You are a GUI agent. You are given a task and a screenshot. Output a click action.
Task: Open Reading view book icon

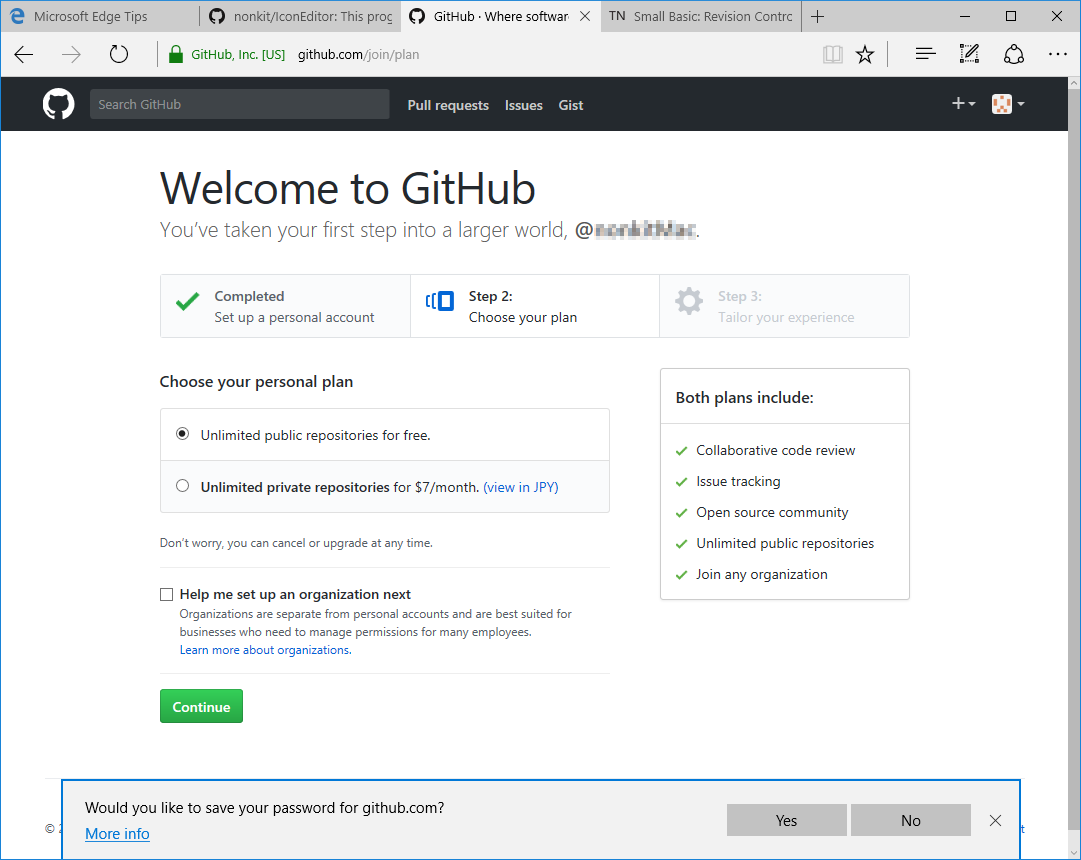pyautogui.click(x=833, y=54)
